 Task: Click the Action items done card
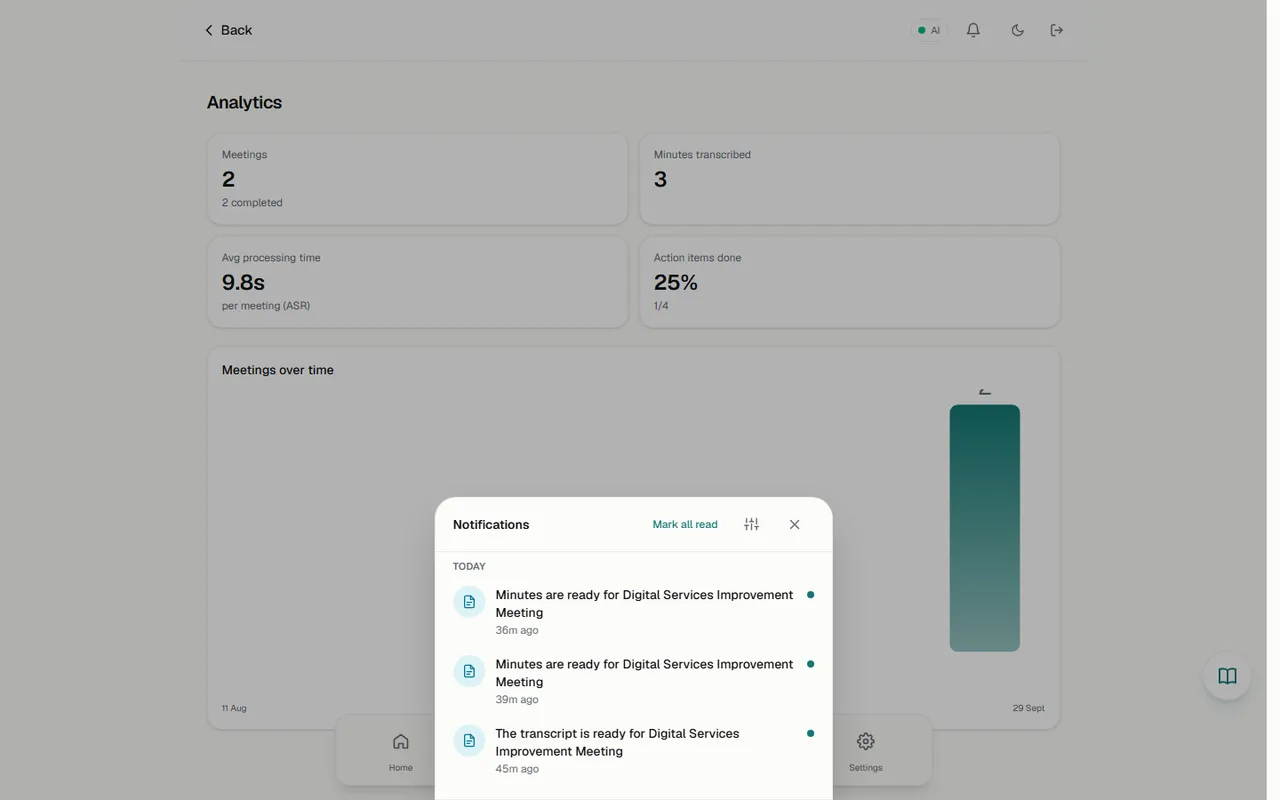point(849,282)
